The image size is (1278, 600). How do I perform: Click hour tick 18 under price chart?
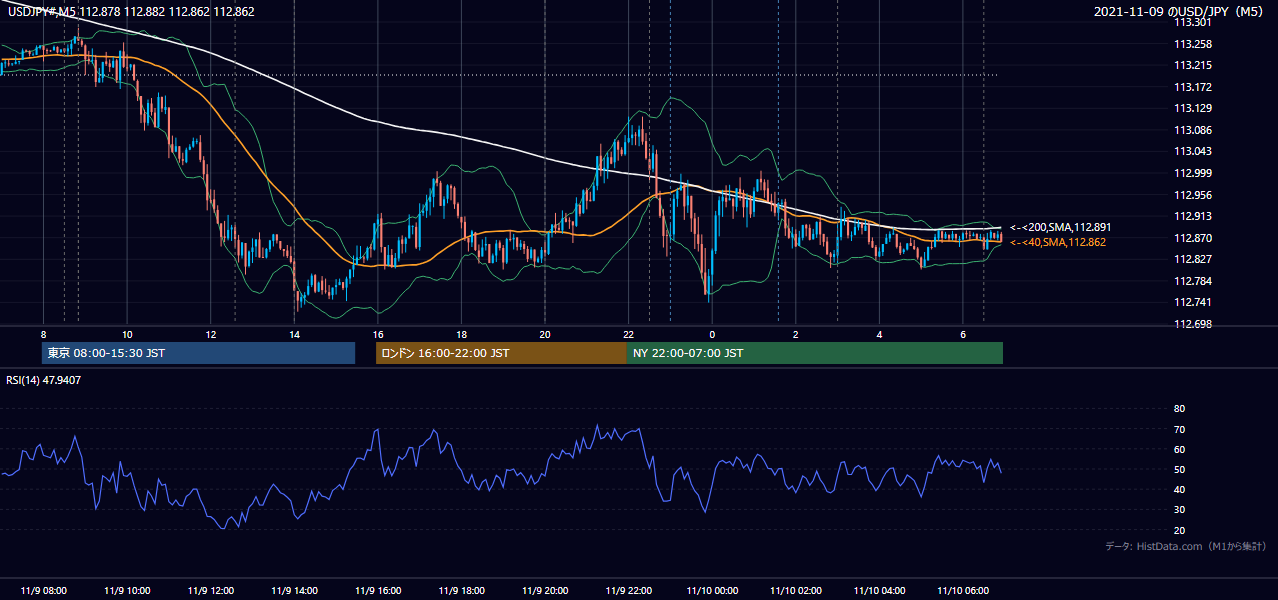tap(461, 333)
